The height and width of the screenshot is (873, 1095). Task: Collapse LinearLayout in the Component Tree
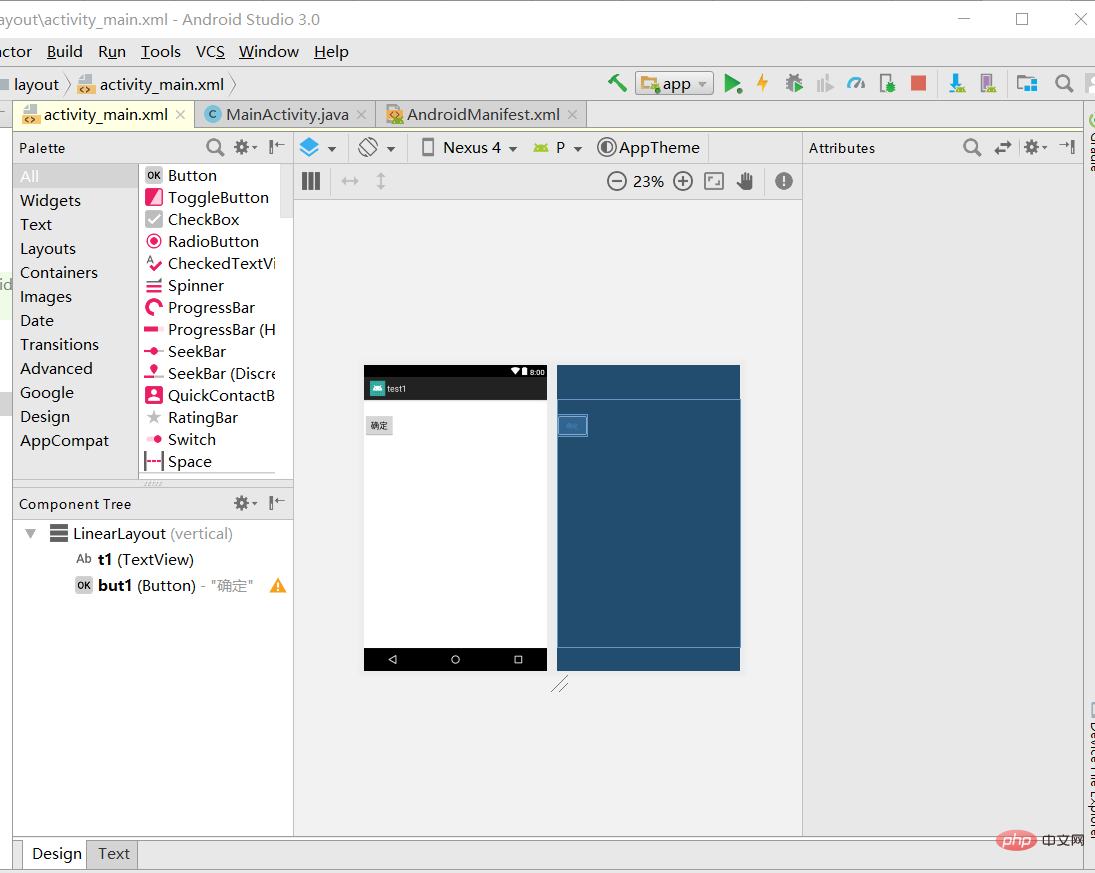point(30,533)
